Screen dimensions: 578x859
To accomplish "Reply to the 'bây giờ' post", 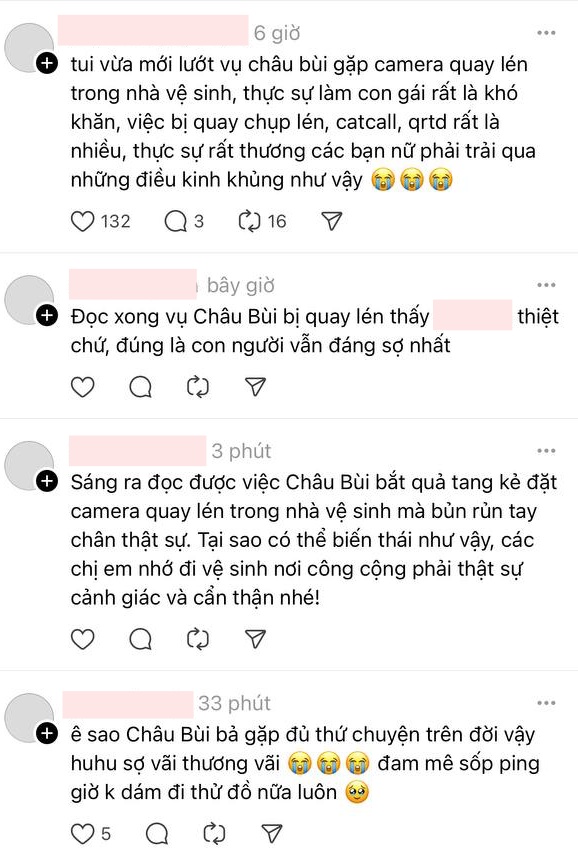I will (x=141, y=387).
